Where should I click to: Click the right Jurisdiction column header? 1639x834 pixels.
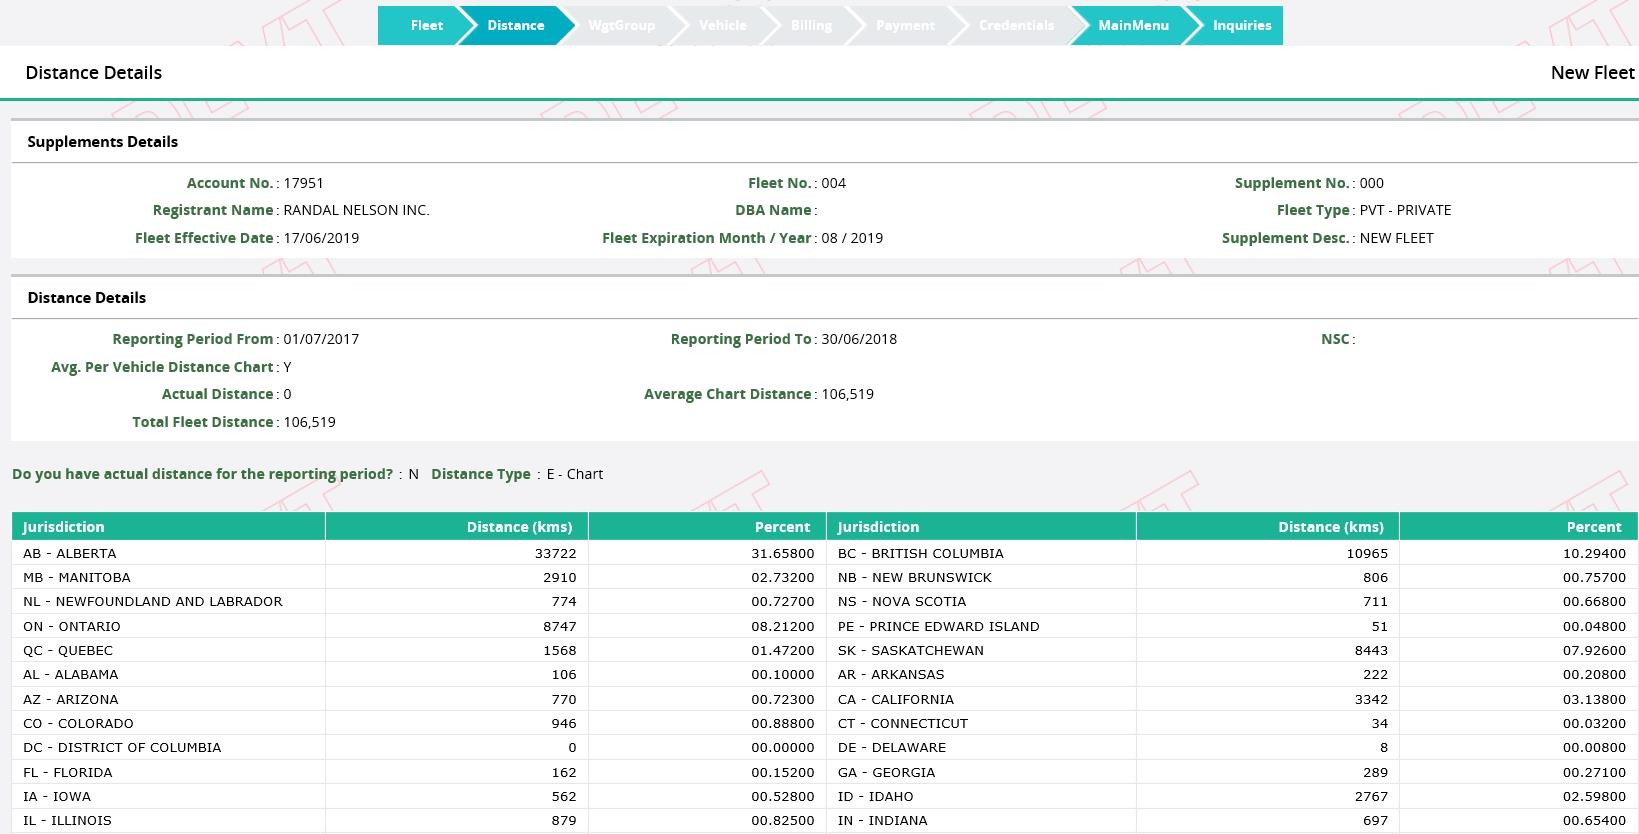(x=981, y=527)
